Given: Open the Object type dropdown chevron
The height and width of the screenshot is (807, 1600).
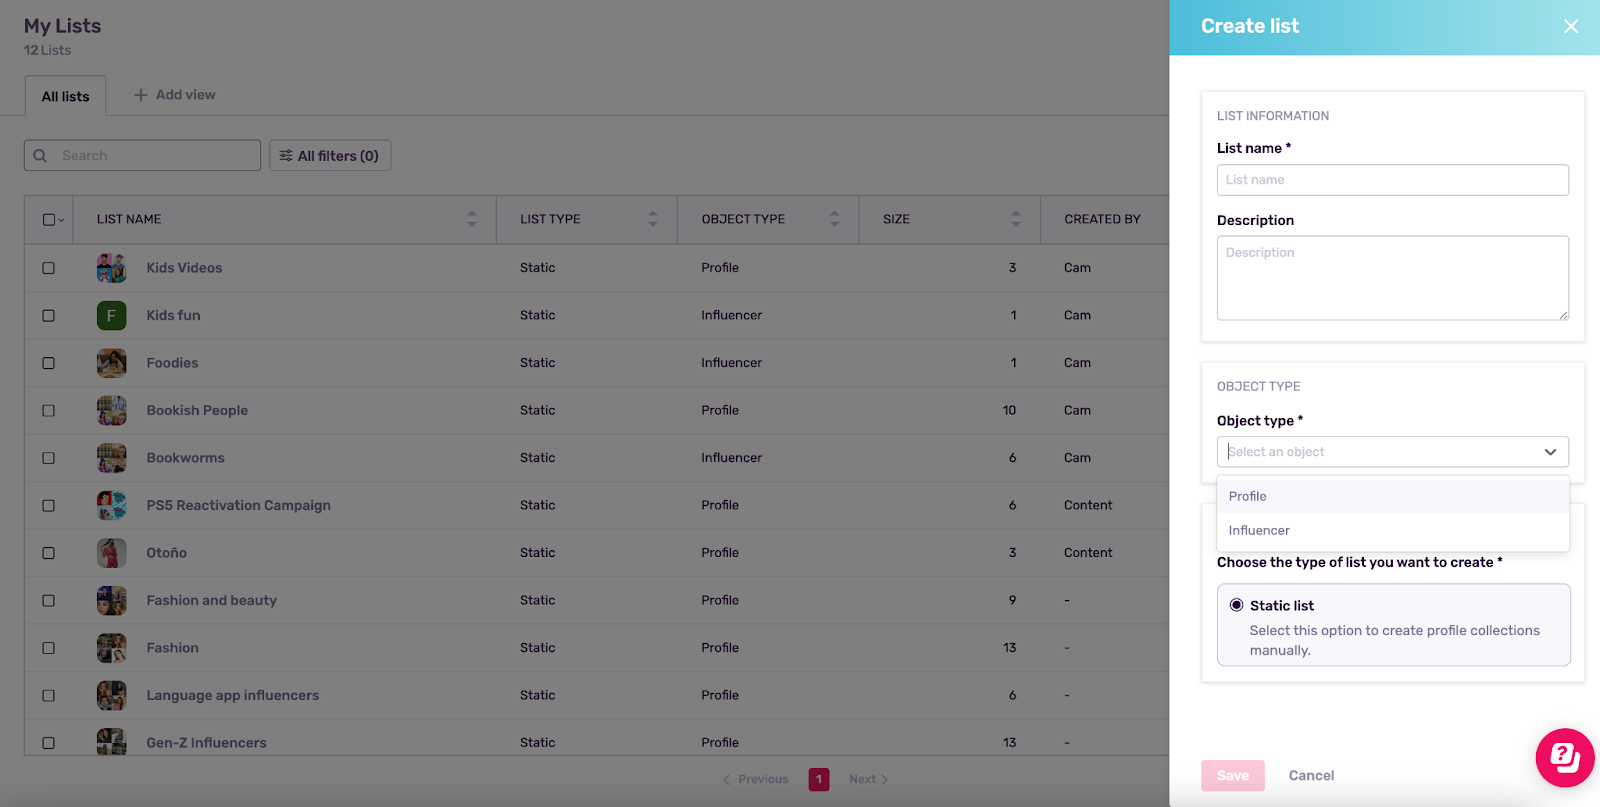Looking at the screenshot, I should coord(1550,452).
